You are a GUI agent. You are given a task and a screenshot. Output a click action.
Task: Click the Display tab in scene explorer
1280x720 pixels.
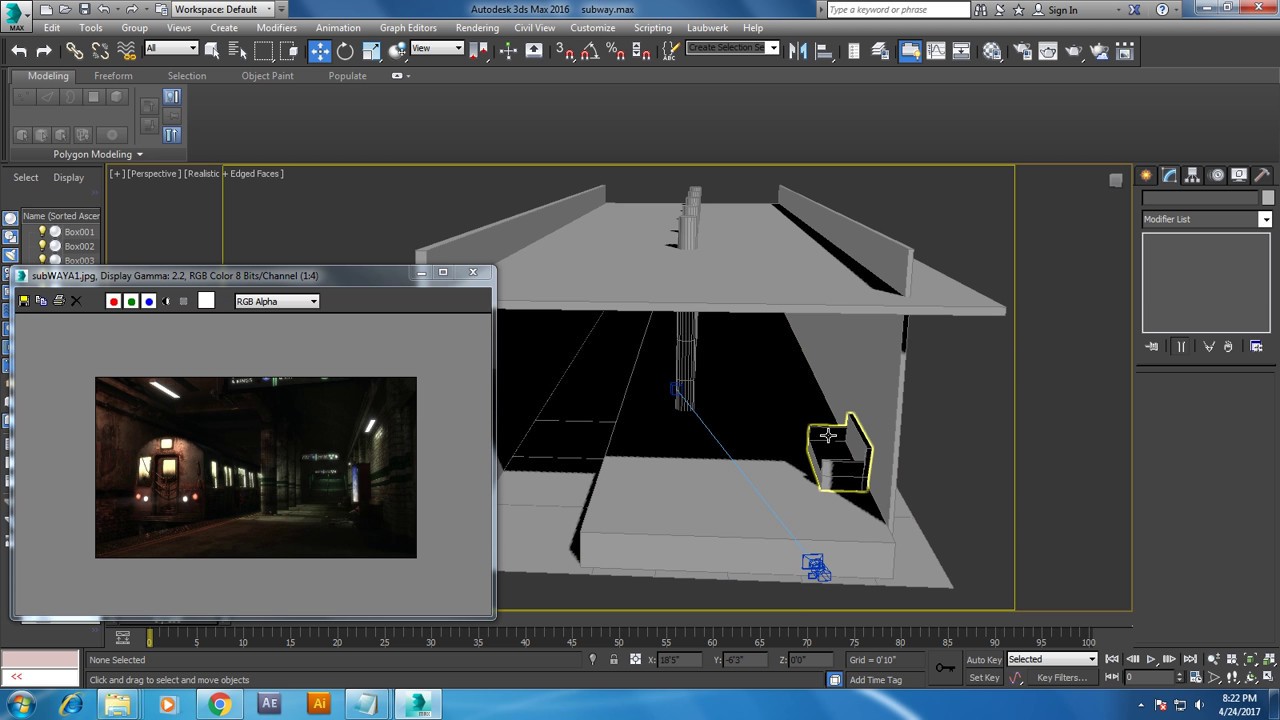pyautogui.click(x=69, y=178)
